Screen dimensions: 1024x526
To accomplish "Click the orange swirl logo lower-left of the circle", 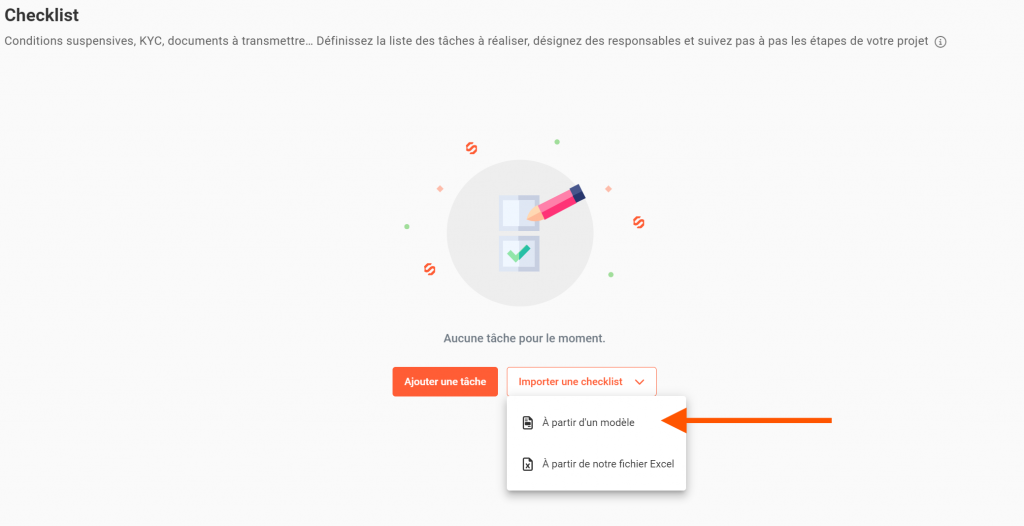I will pyautogui.click(x=429, y=269).
